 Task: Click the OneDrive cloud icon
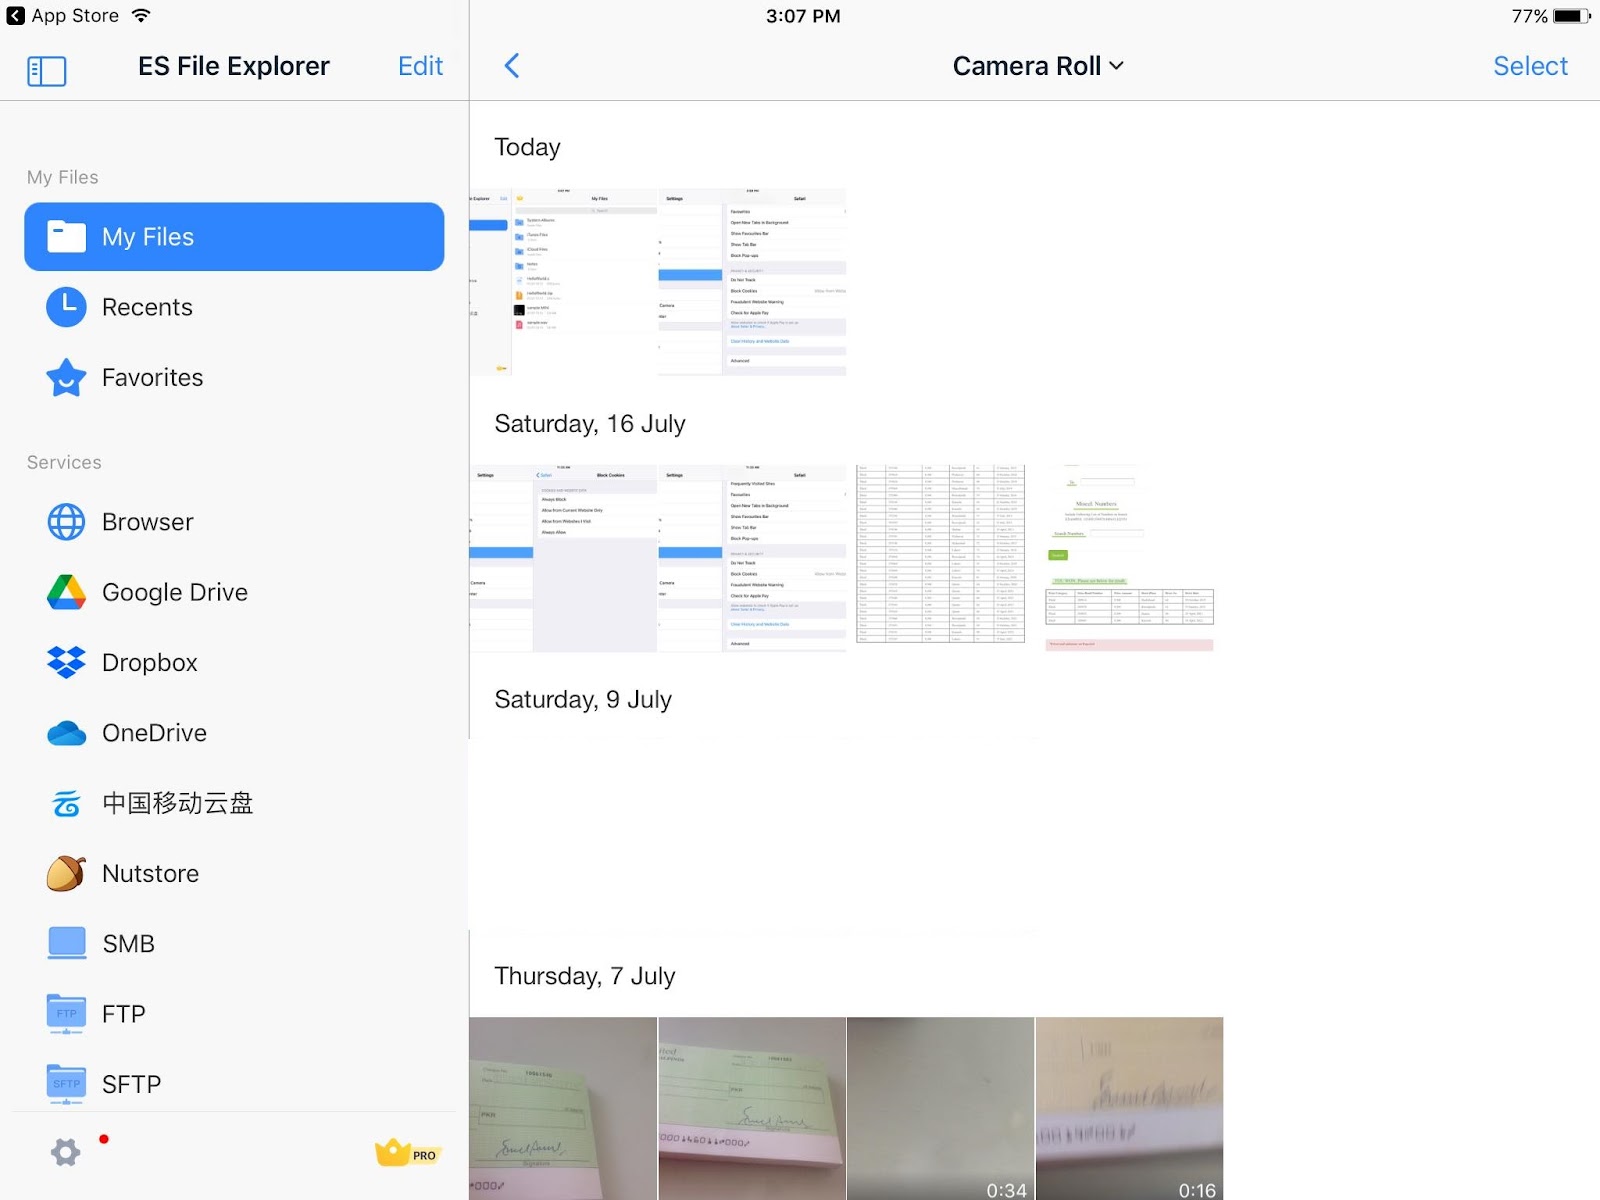(x=66, y=733)
